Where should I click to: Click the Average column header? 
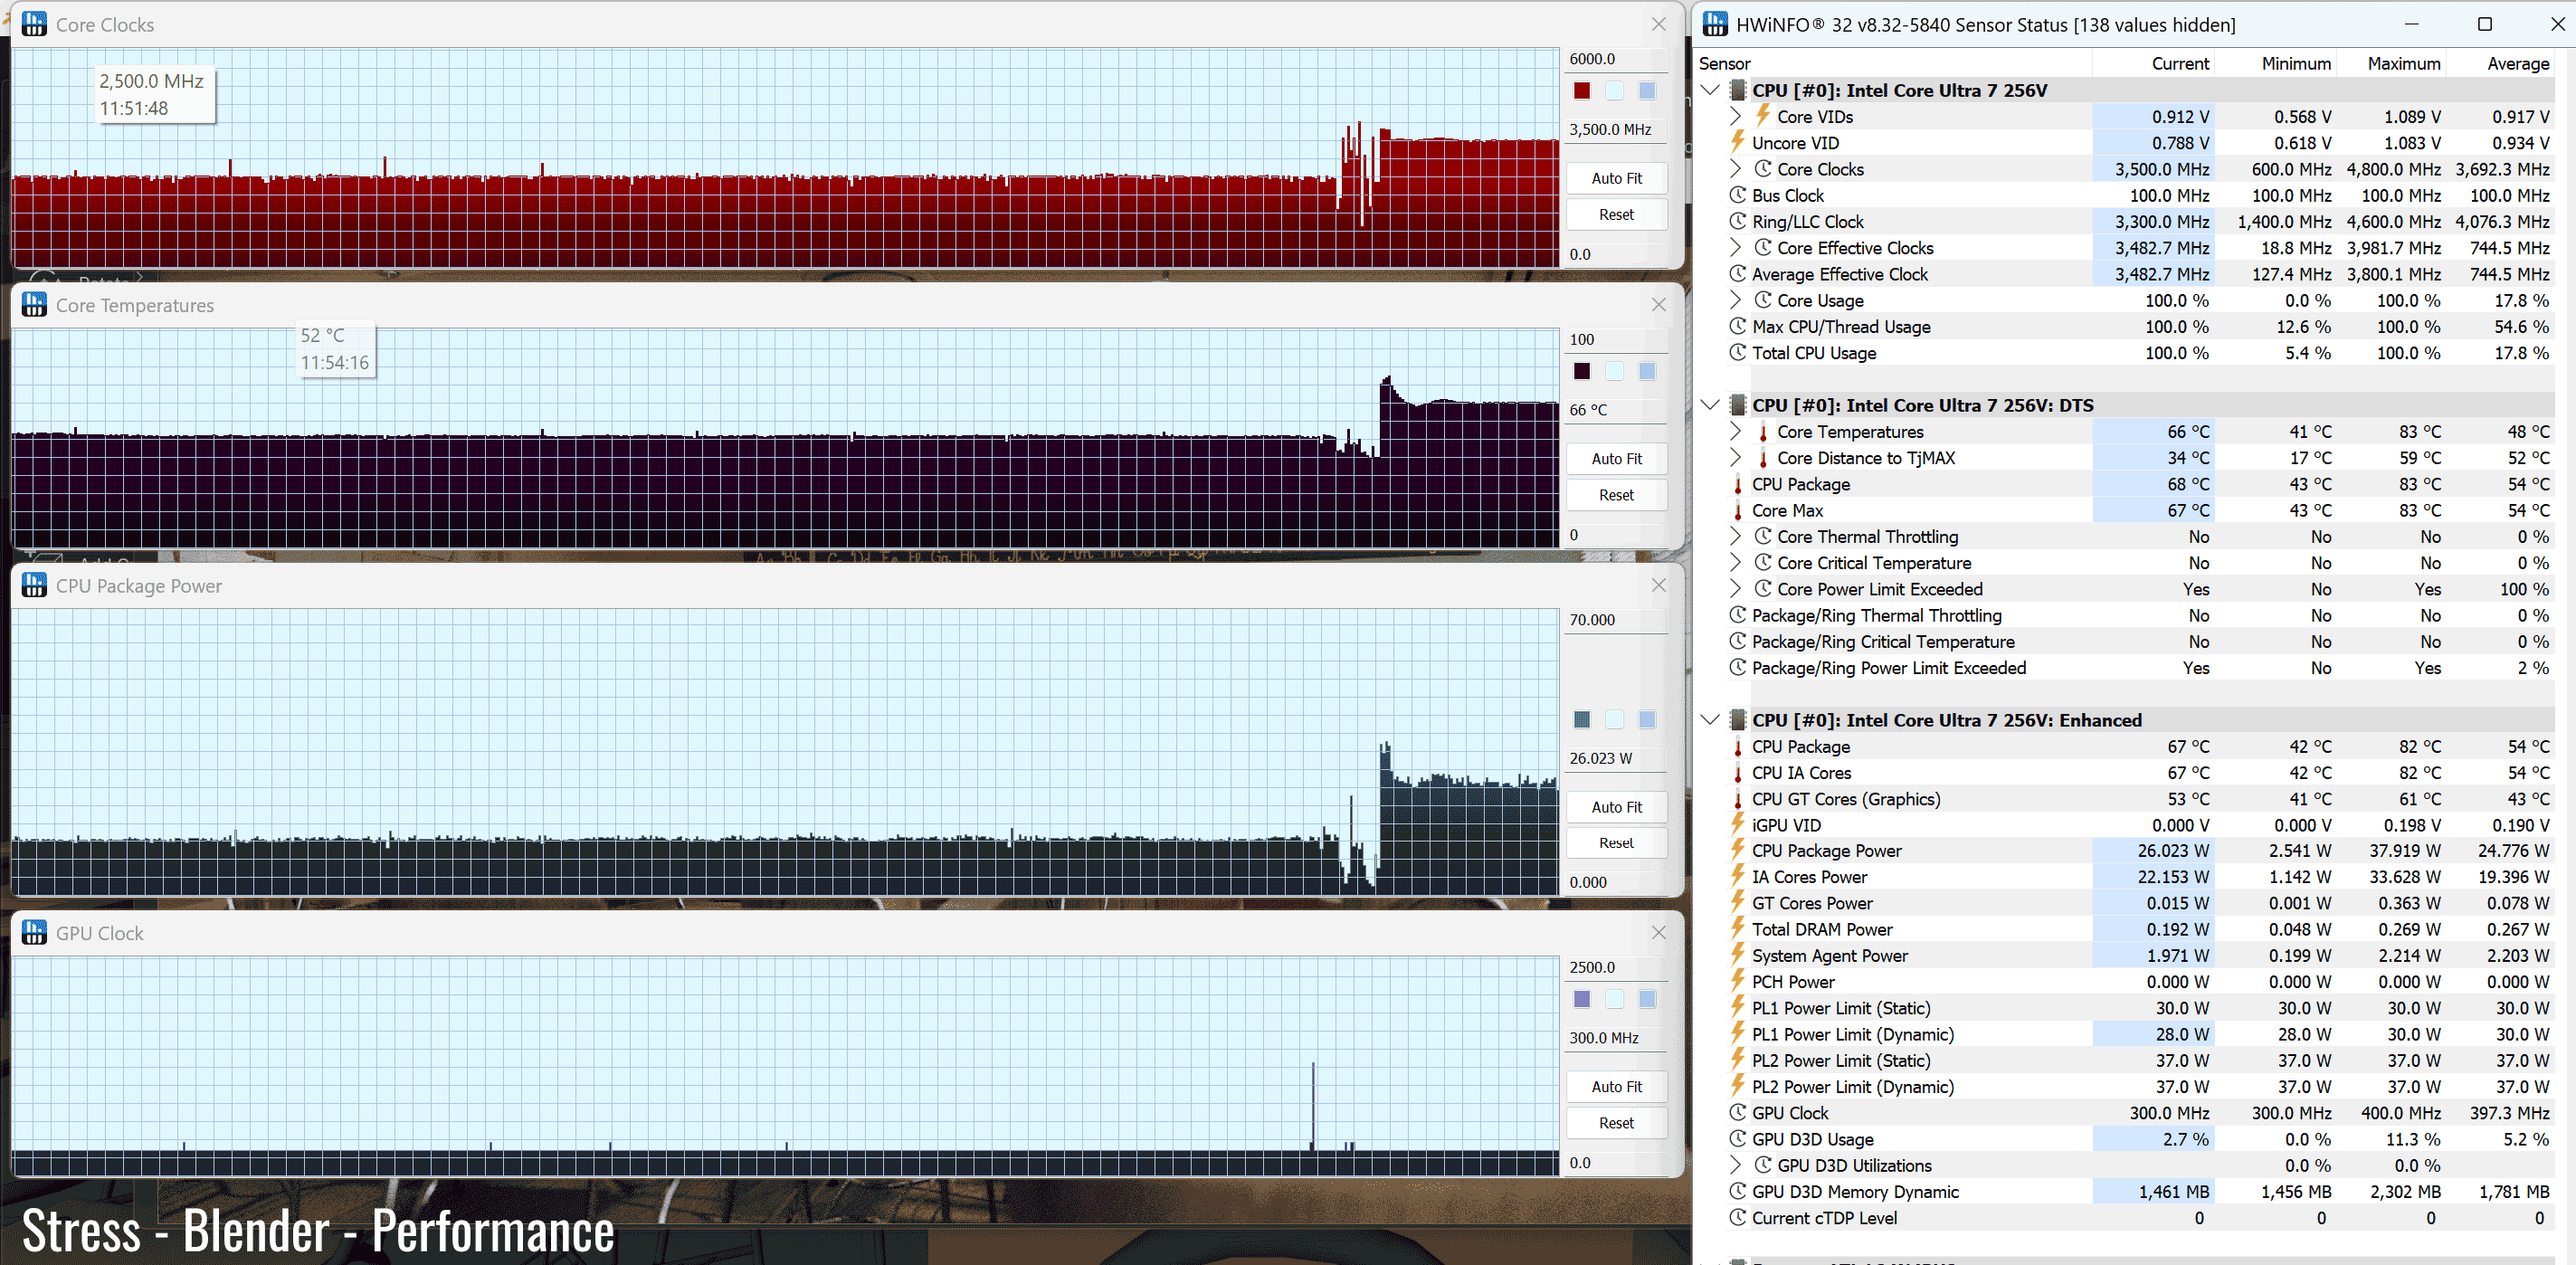click(x=2517, y=64)
